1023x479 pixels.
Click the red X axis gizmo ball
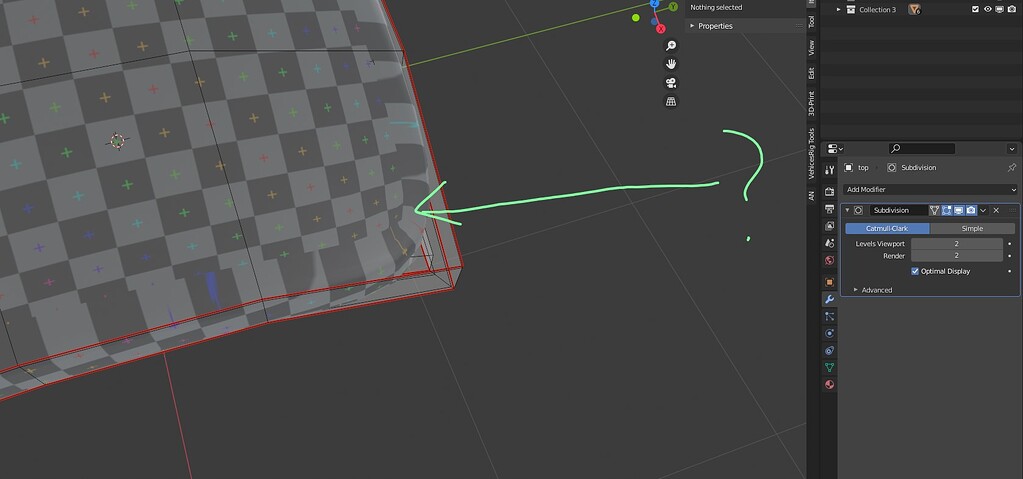pyautogui.click(x=660, y=29)
